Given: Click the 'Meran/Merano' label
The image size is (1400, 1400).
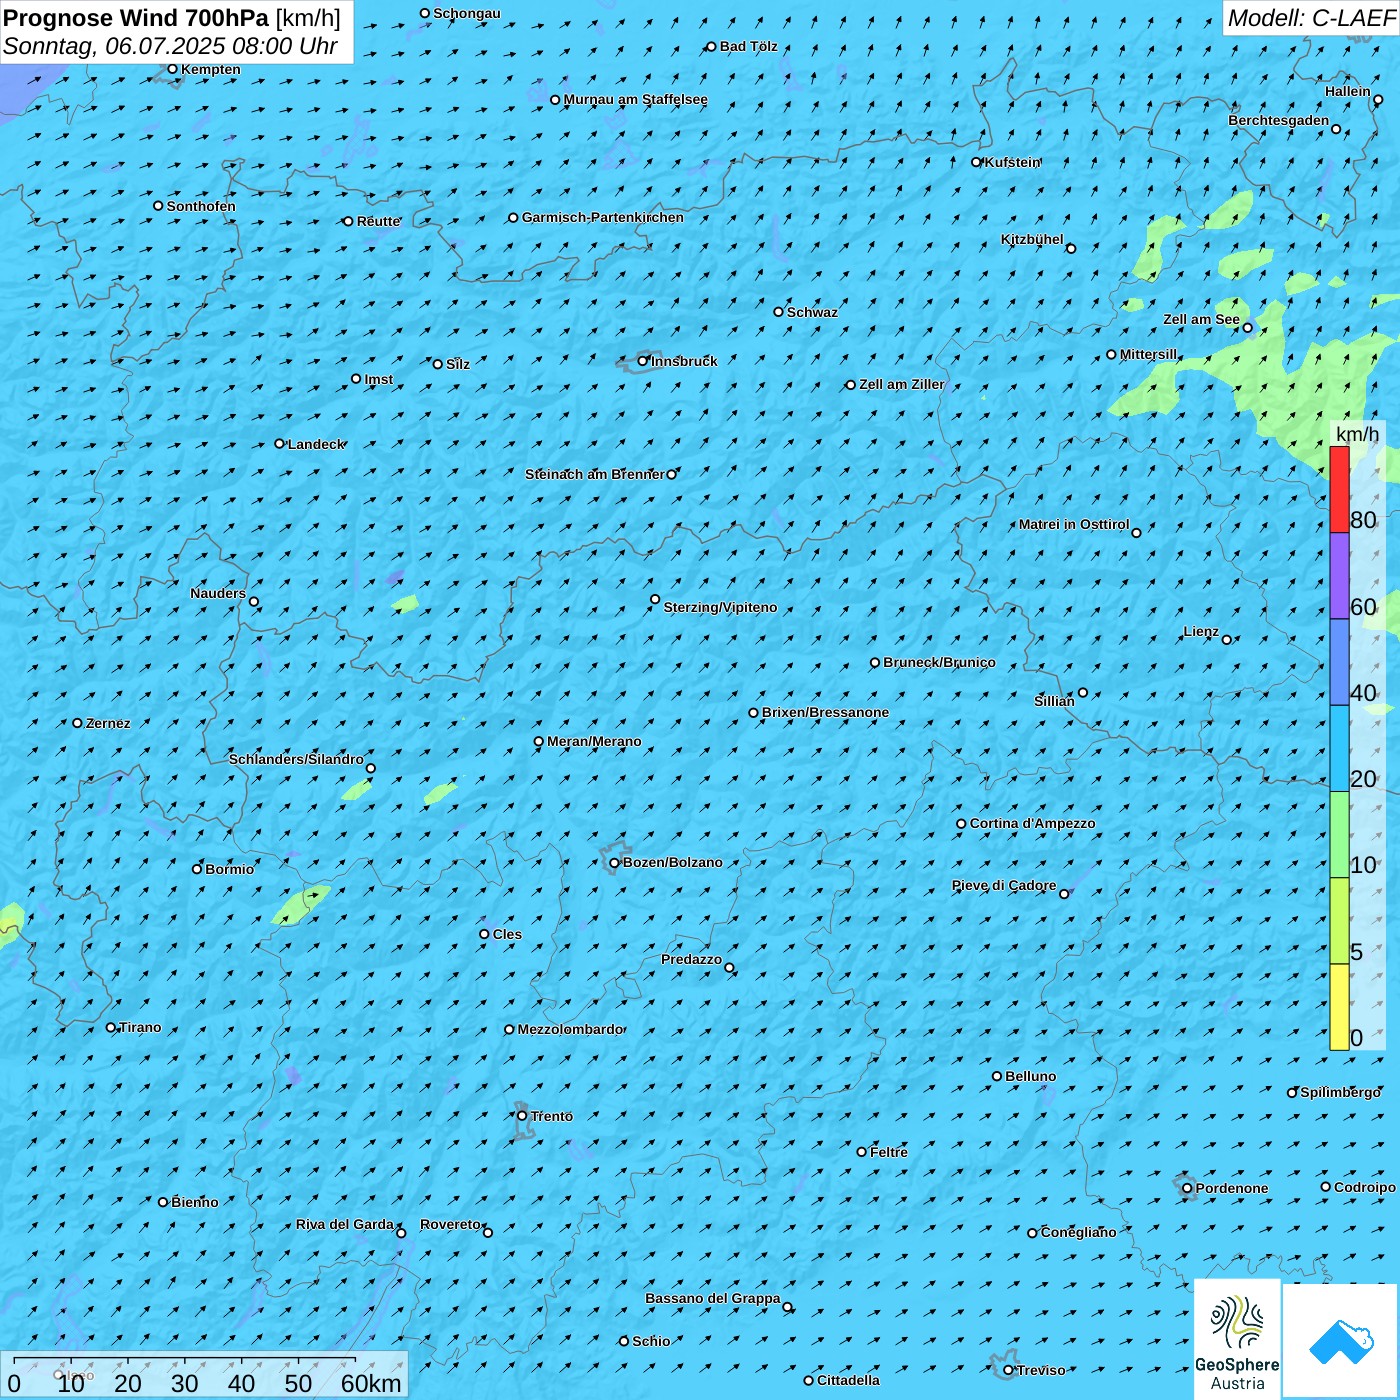Looking at the screenshot, I should [594, 741].
